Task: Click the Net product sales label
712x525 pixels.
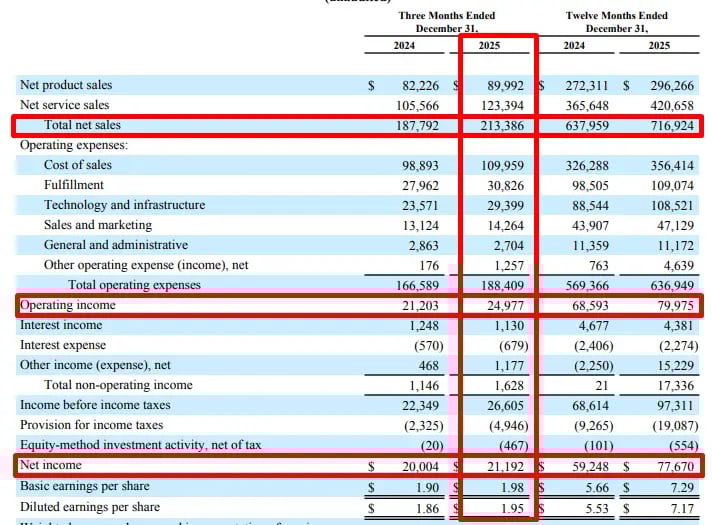Action: [66, 85]
